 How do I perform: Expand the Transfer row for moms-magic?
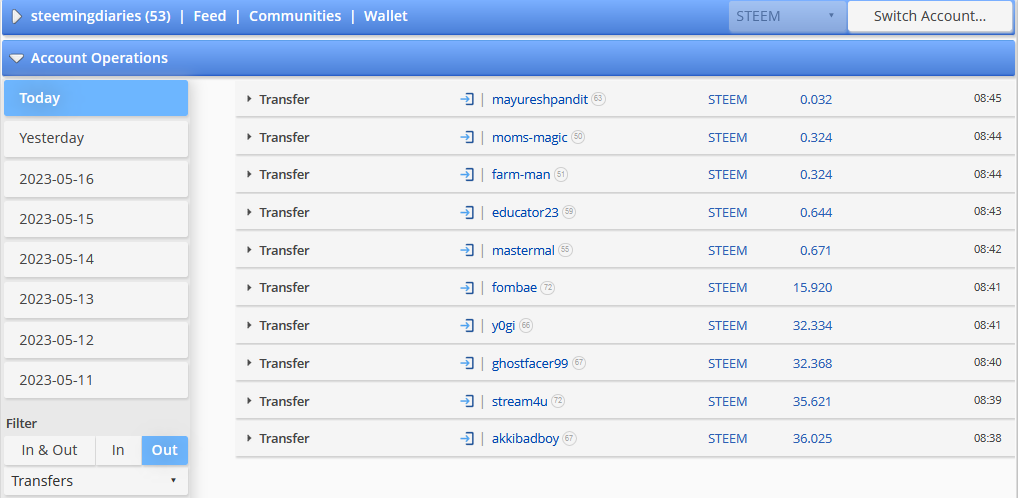coord(249,137)
